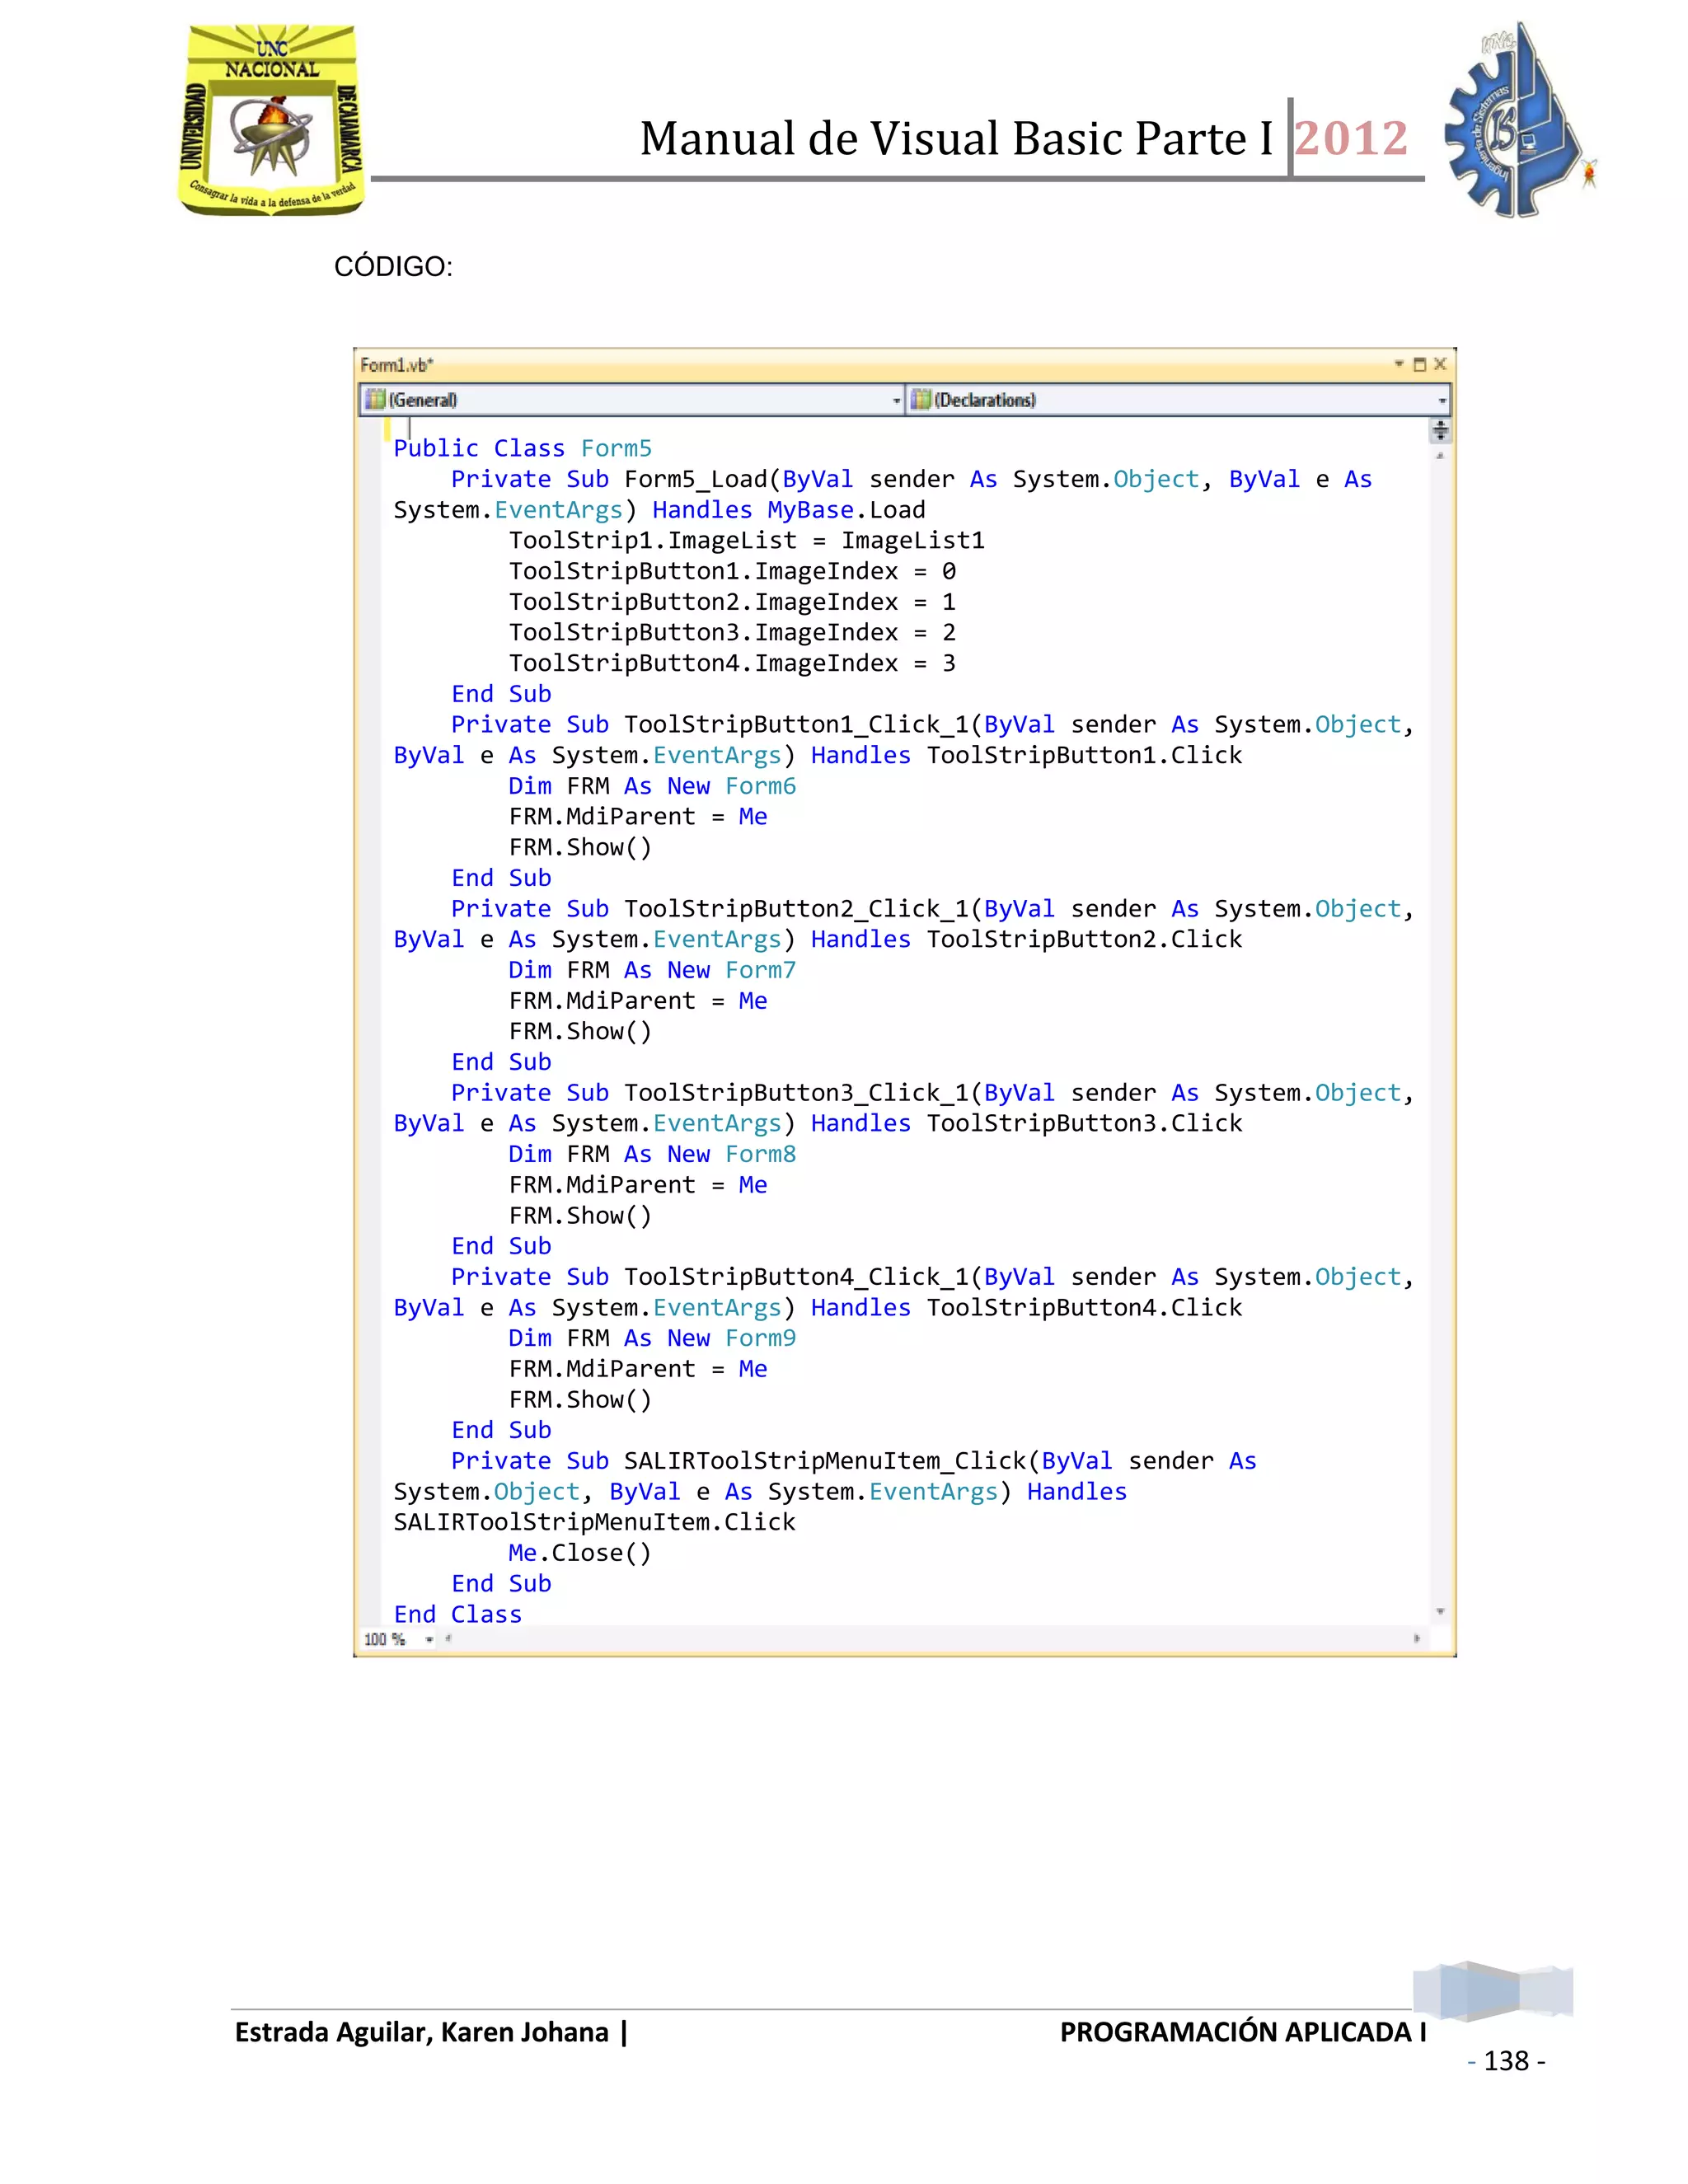Click the 'Manual de Visual Basic Parte I' title
1688x2184 pixels.
coord(956,138)
